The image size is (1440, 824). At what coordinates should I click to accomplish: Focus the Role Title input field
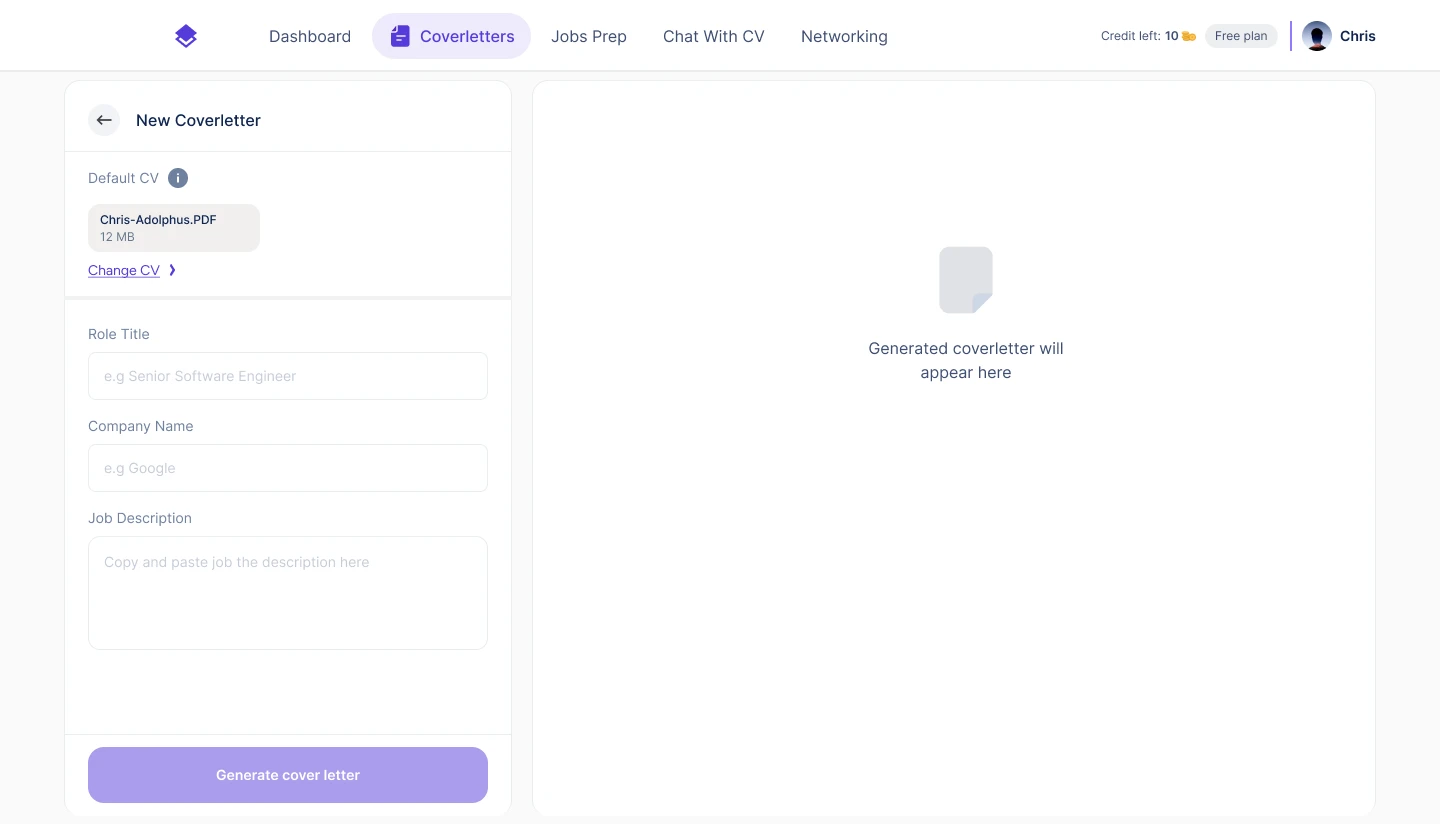pyautogui.click(x=288, y=376)
